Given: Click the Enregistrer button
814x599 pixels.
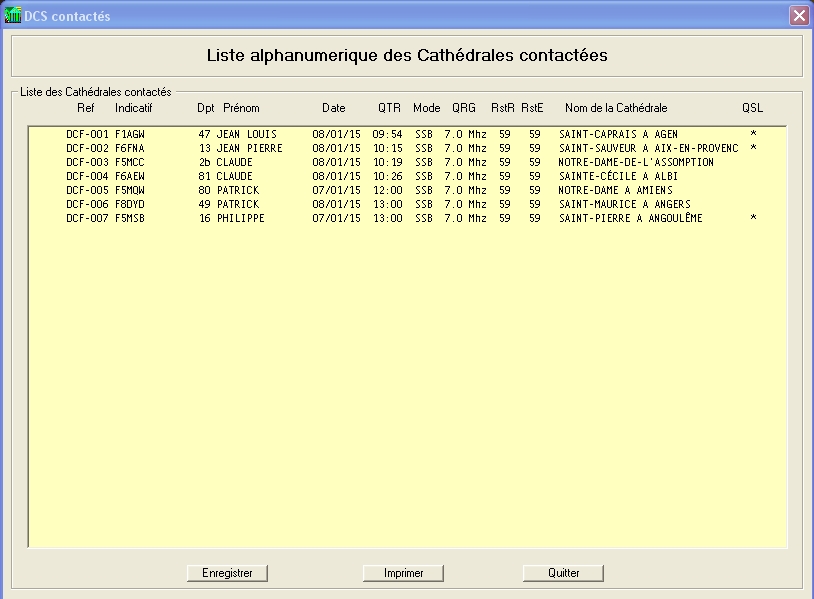Looking at the screenshot, I should tap(227, 573).
